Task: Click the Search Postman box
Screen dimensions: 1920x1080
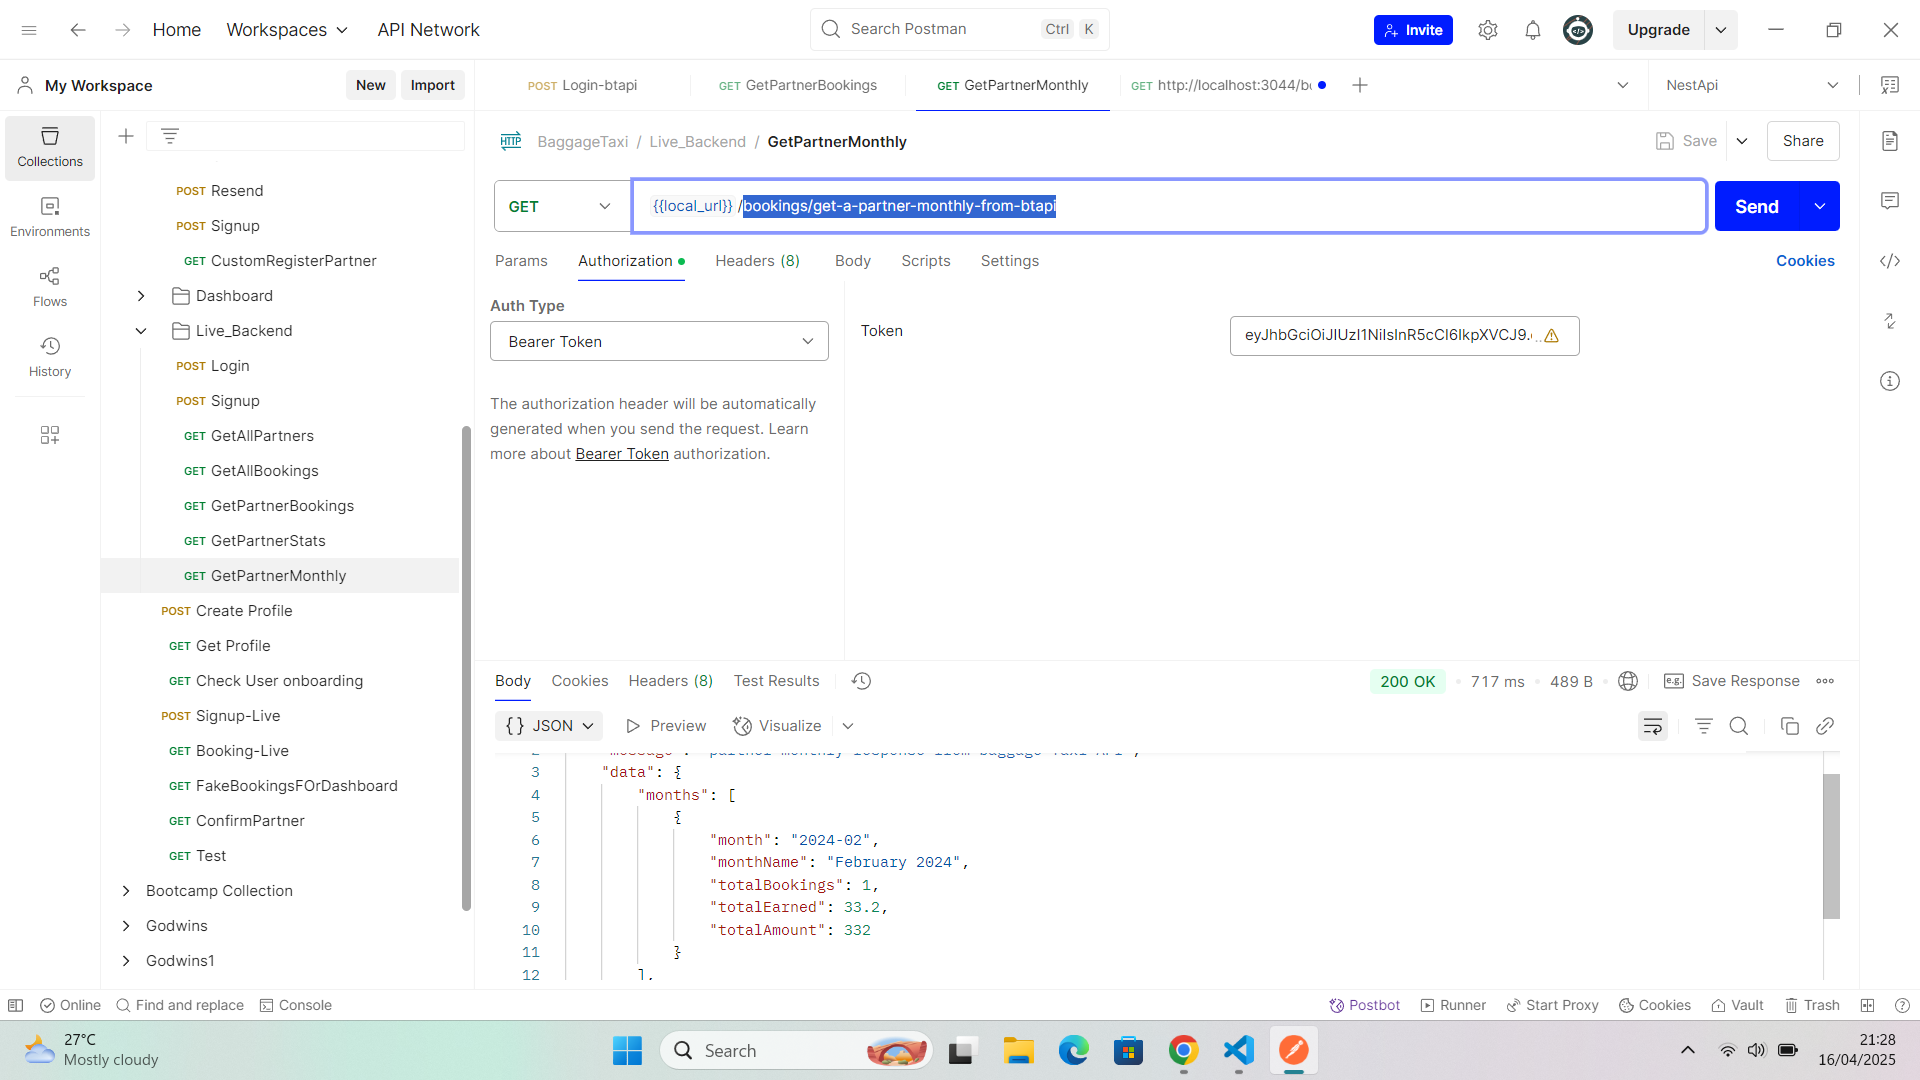Action: (959, 29)
